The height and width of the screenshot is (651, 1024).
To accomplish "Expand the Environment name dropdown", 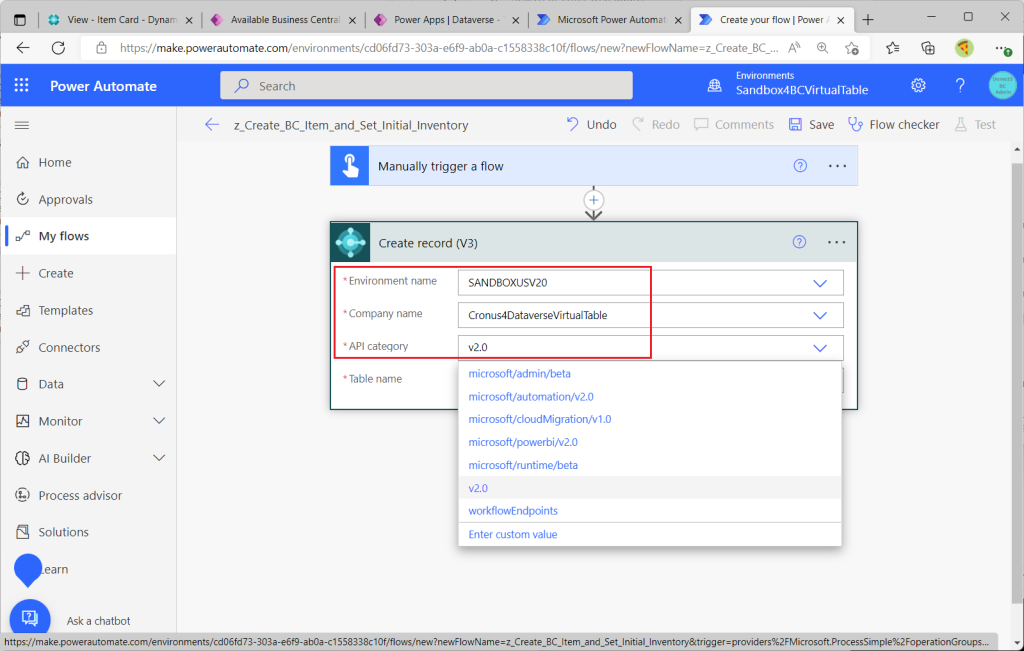I will [x=820, y=283].
